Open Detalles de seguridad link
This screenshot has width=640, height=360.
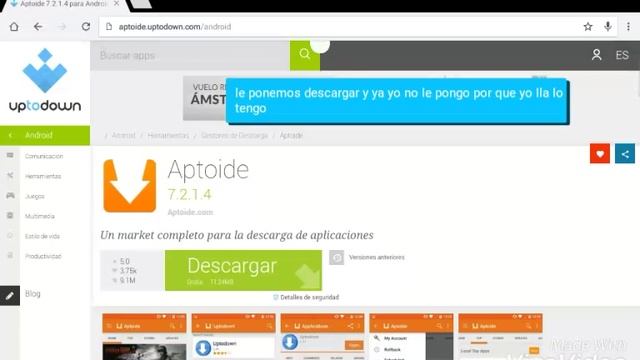click(309, 297)
